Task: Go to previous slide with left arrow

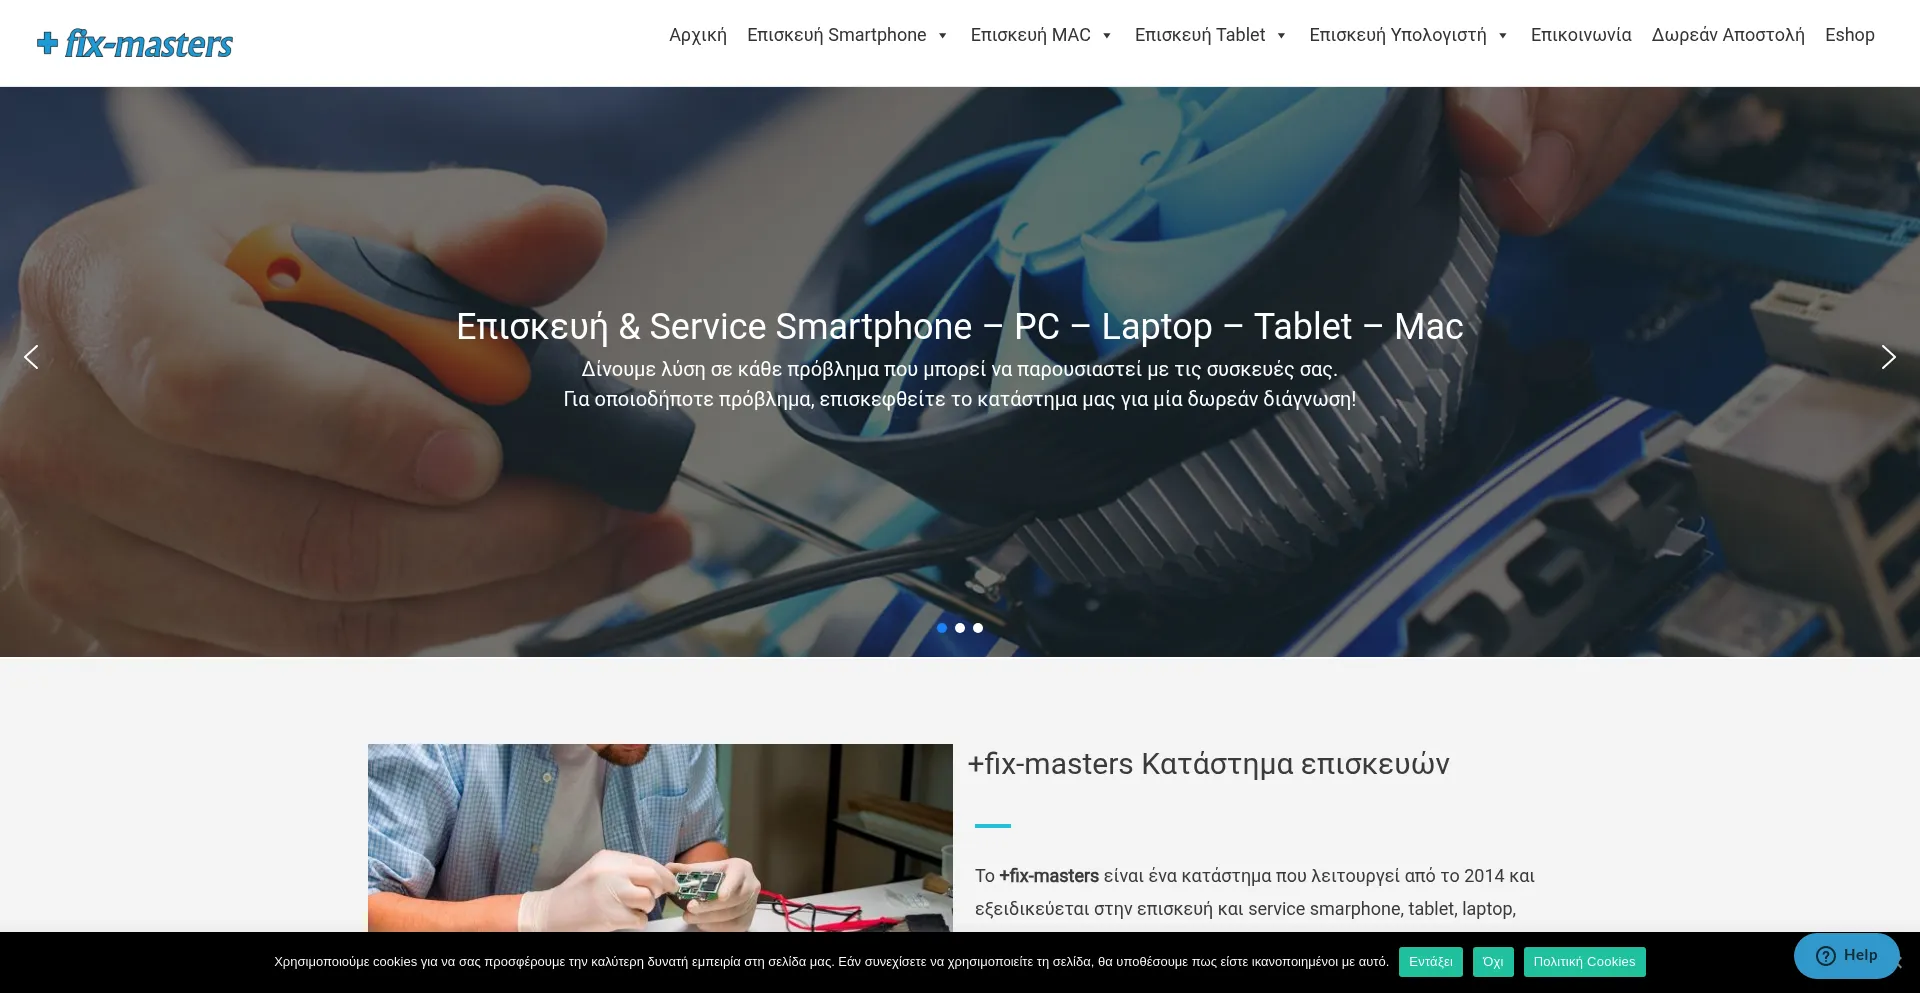Action: pyautogui.click(x=31, y=357)
